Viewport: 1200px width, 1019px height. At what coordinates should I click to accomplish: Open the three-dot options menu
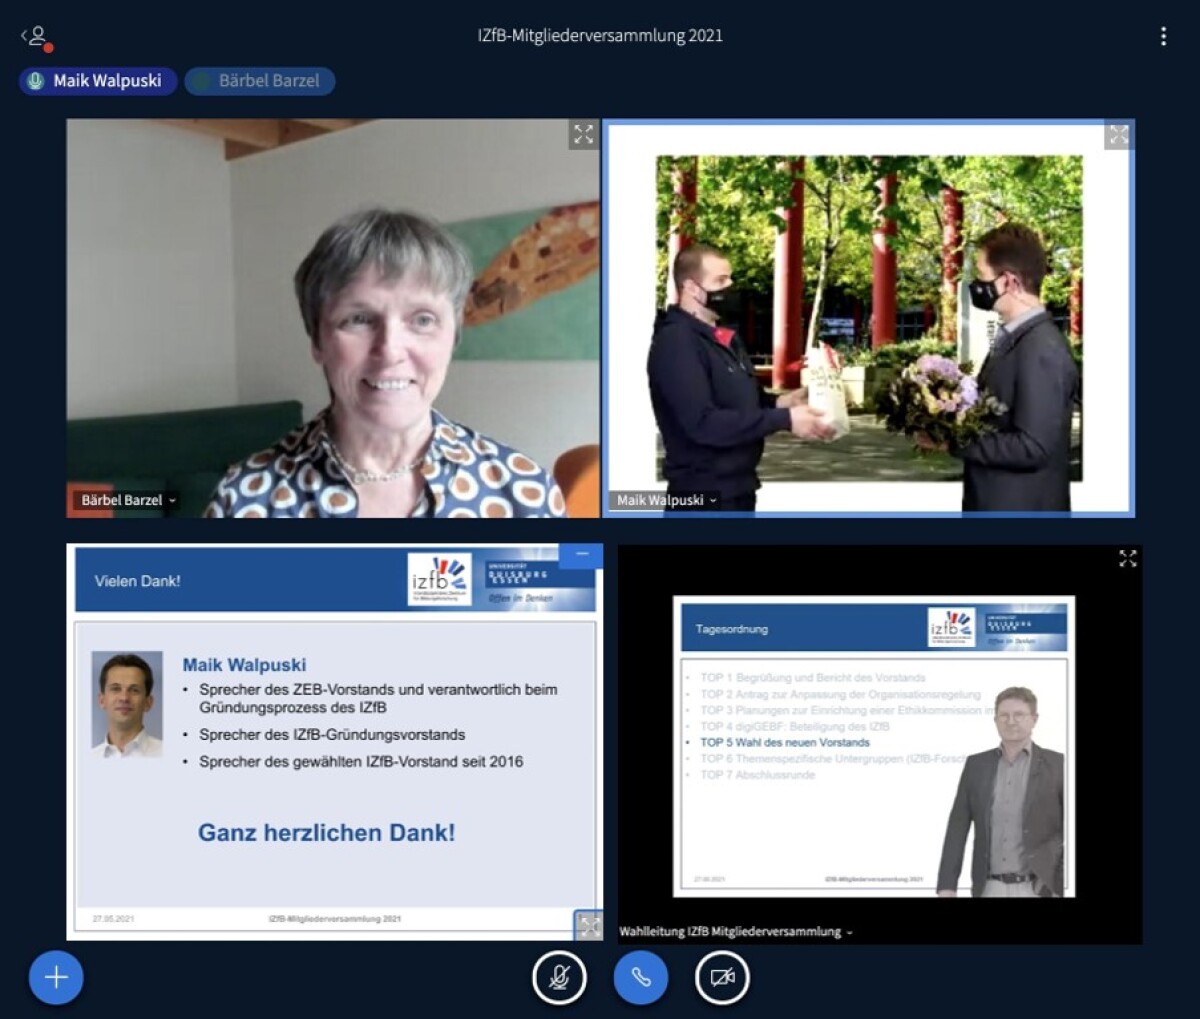click(1163, 36)
